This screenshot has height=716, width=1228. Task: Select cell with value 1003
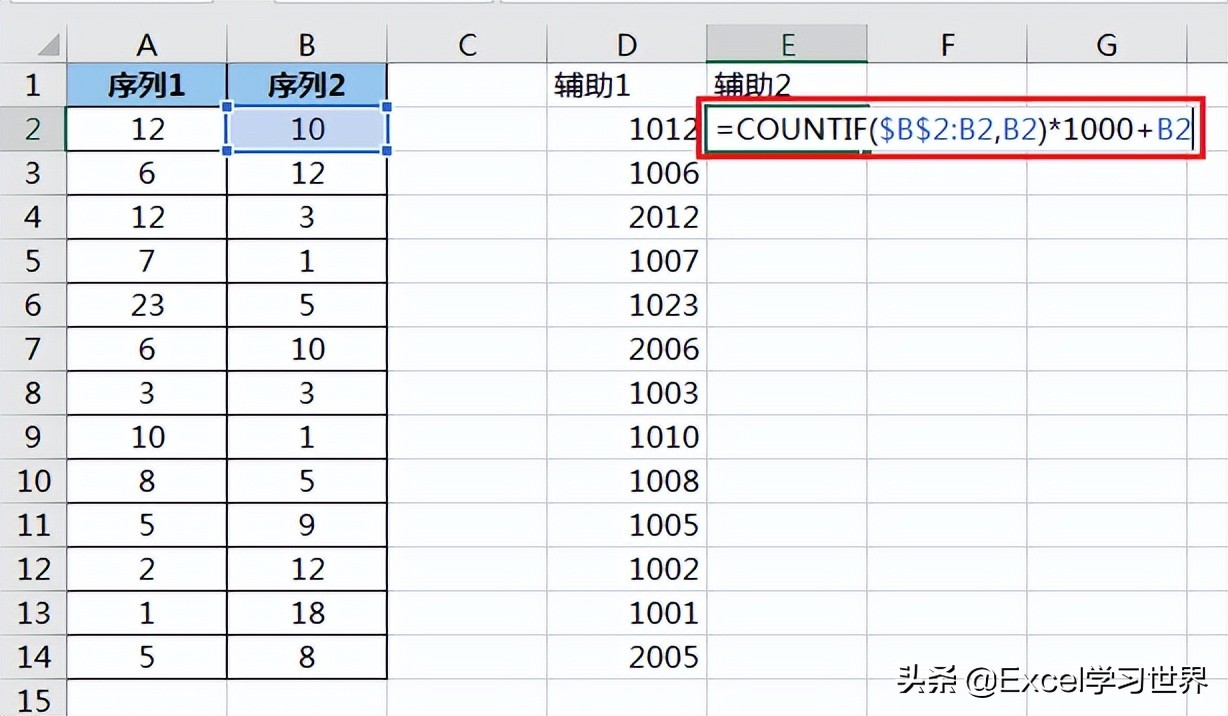[x=627, y=393]
